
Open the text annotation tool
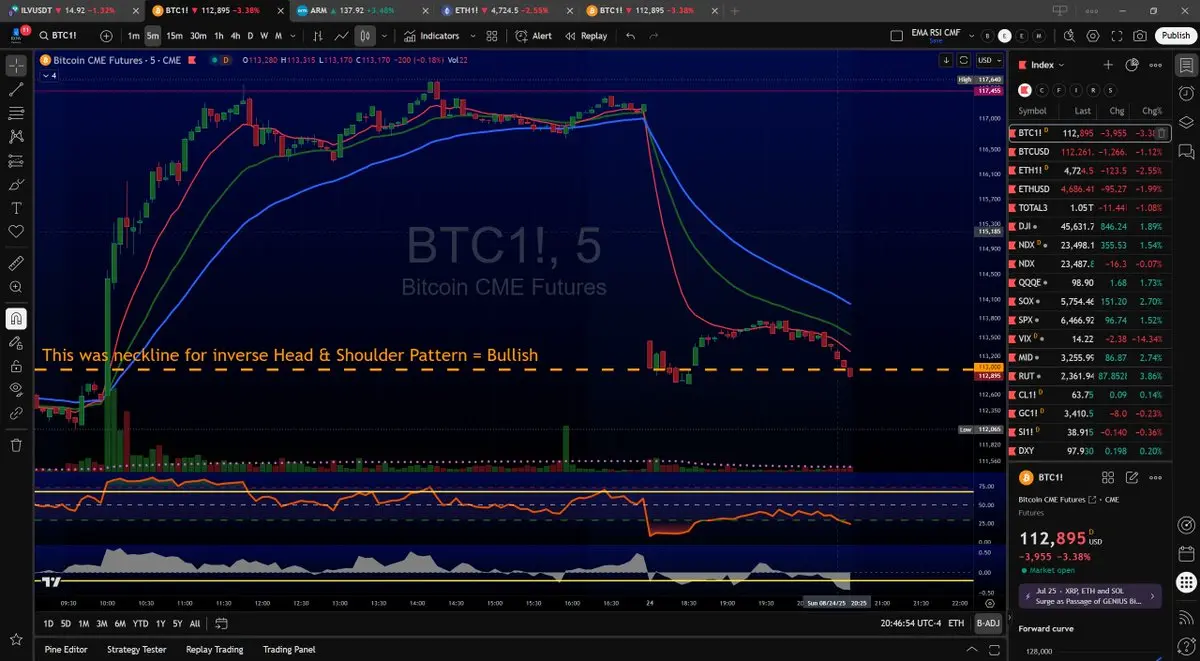pyautogui.click(x=16, y=209)
